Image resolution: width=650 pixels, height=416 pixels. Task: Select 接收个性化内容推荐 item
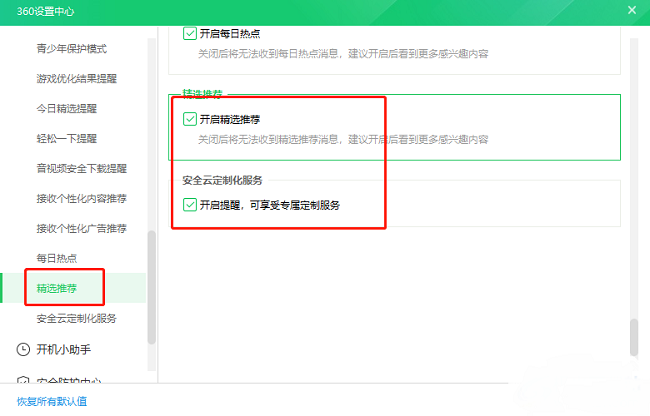pos(81,198)
